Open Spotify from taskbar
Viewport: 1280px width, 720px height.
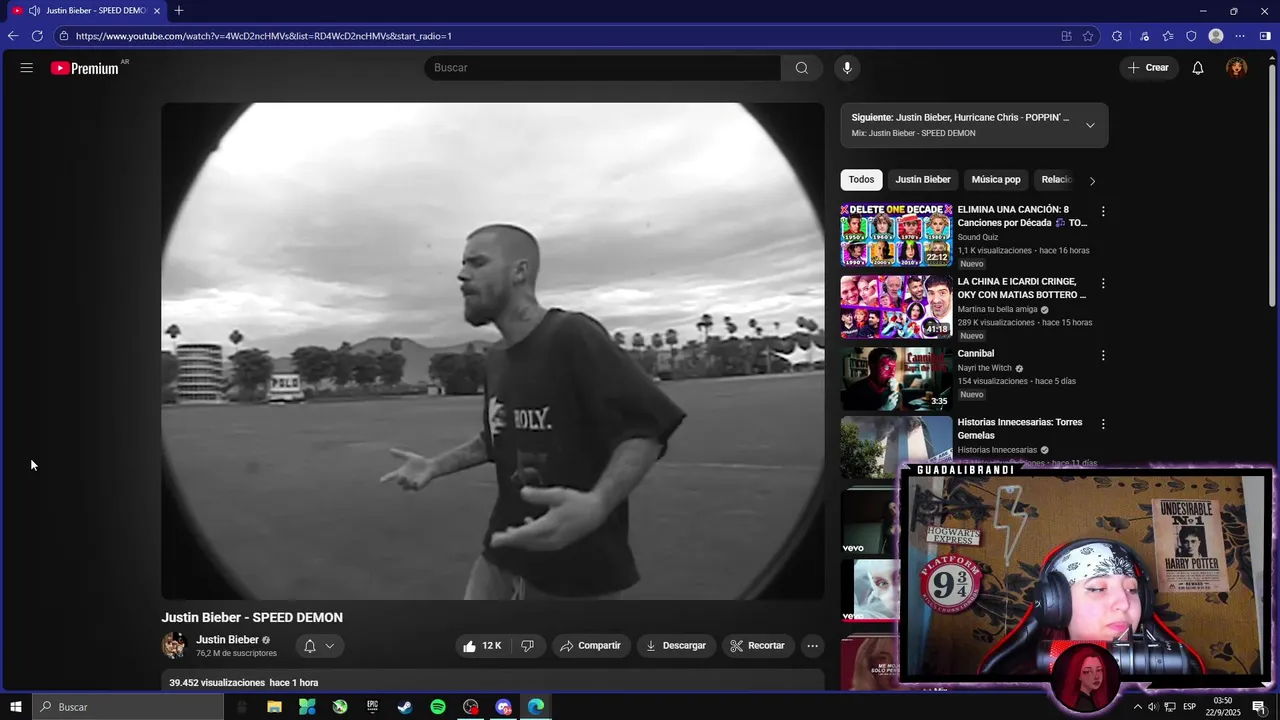point(438,707)
